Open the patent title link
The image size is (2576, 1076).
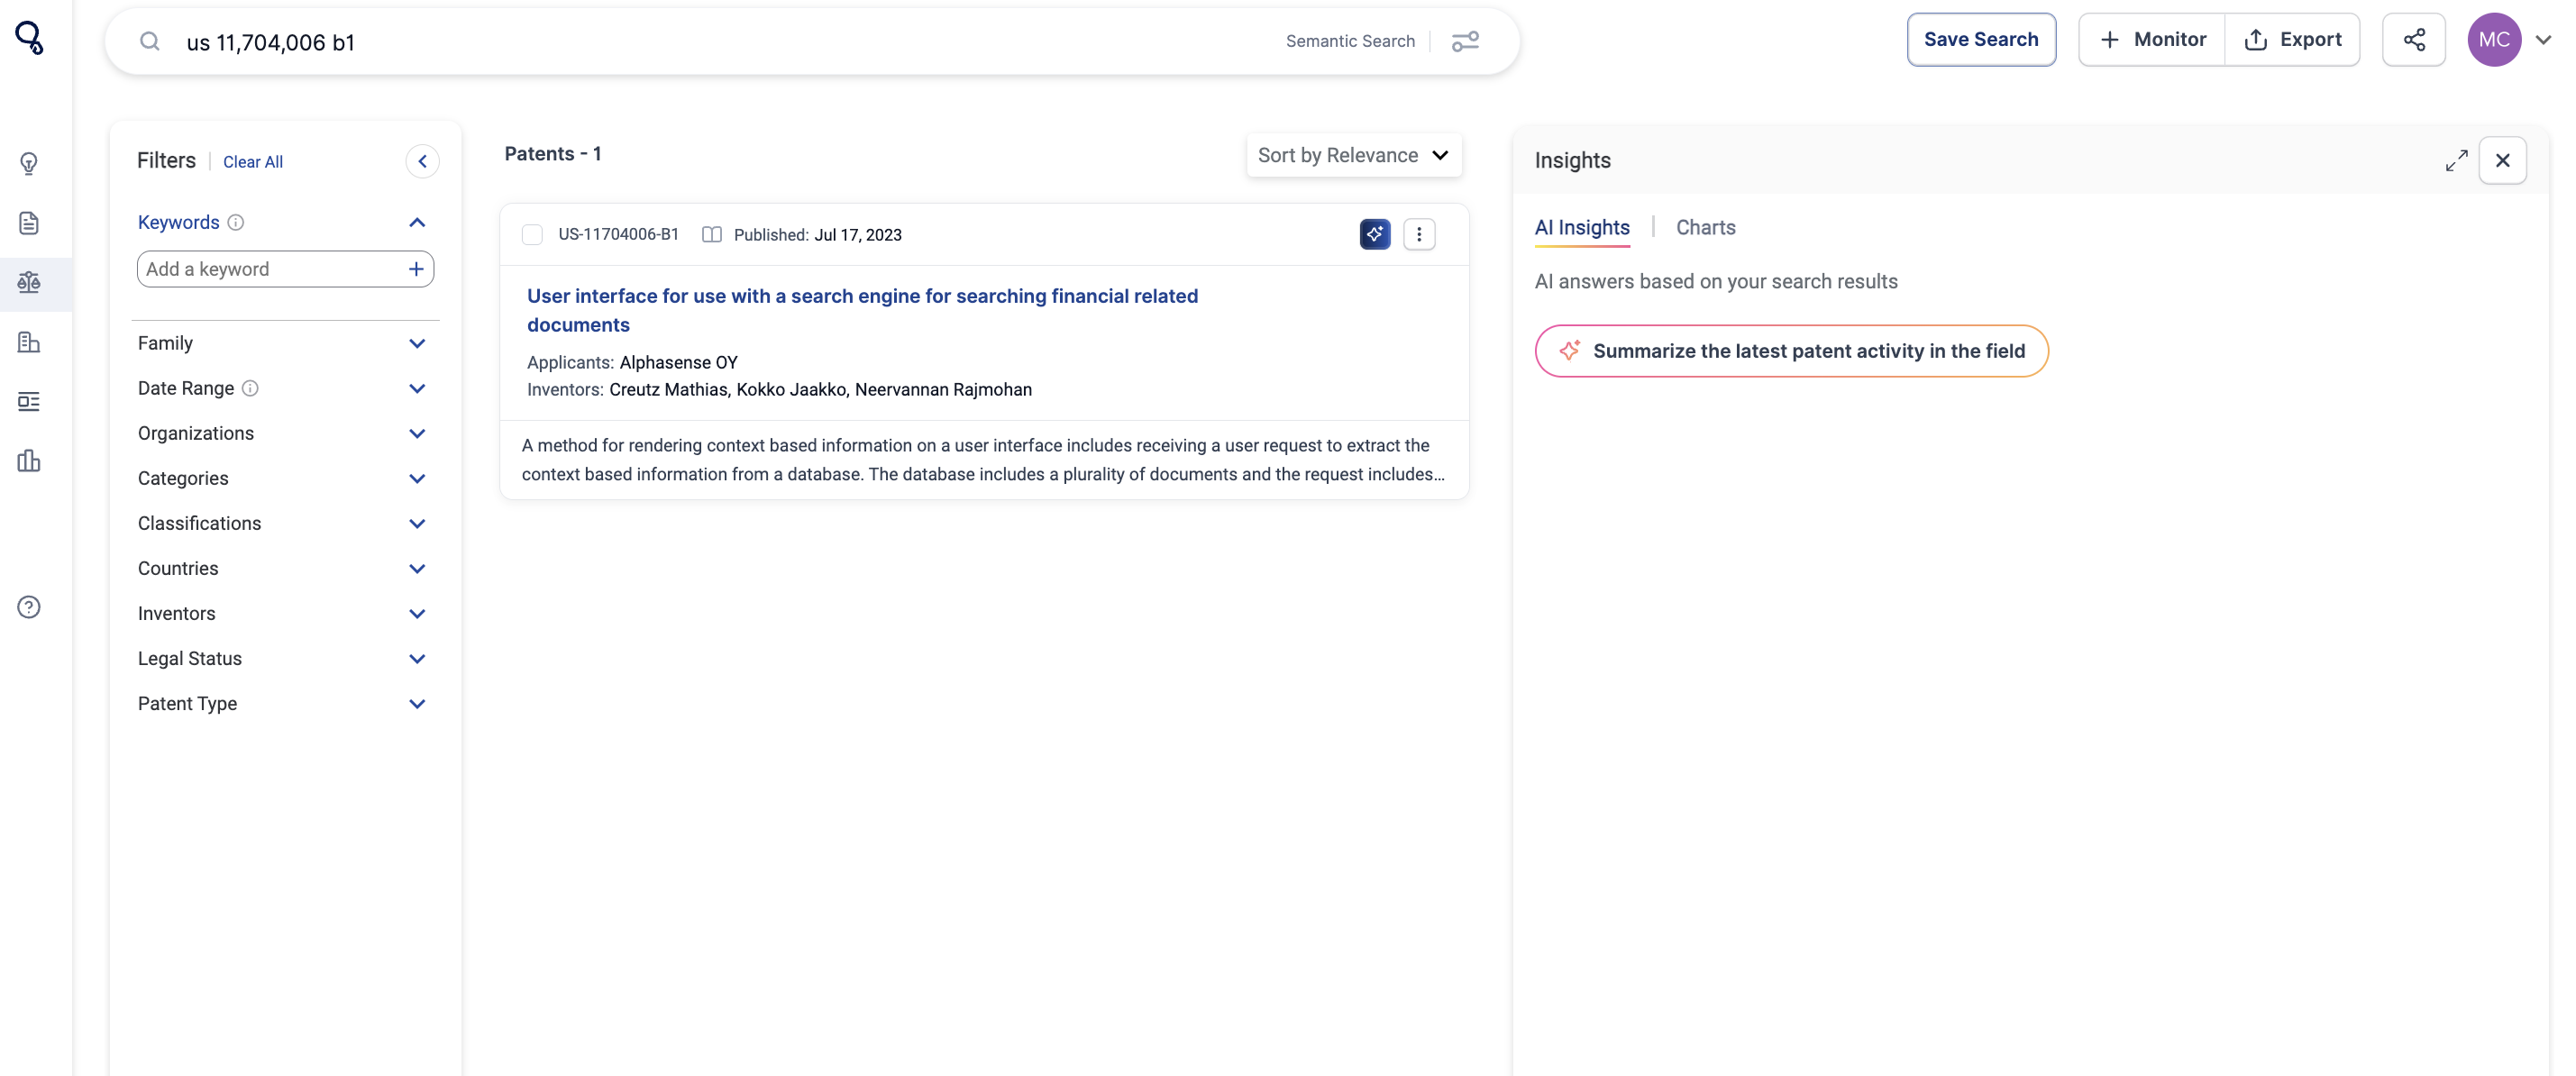pos(862,310)
